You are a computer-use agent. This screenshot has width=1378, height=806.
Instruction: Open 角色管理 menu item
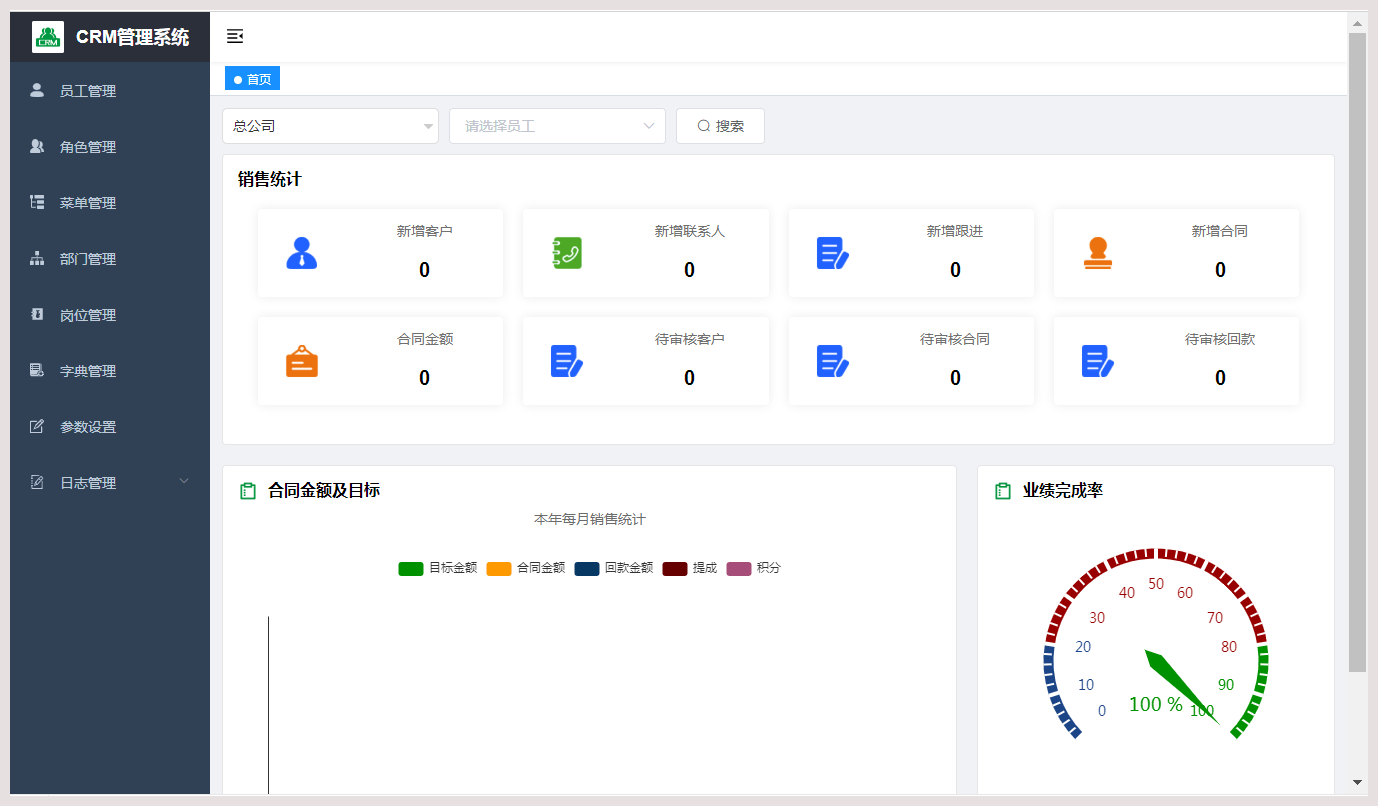[x=110, y=147]
